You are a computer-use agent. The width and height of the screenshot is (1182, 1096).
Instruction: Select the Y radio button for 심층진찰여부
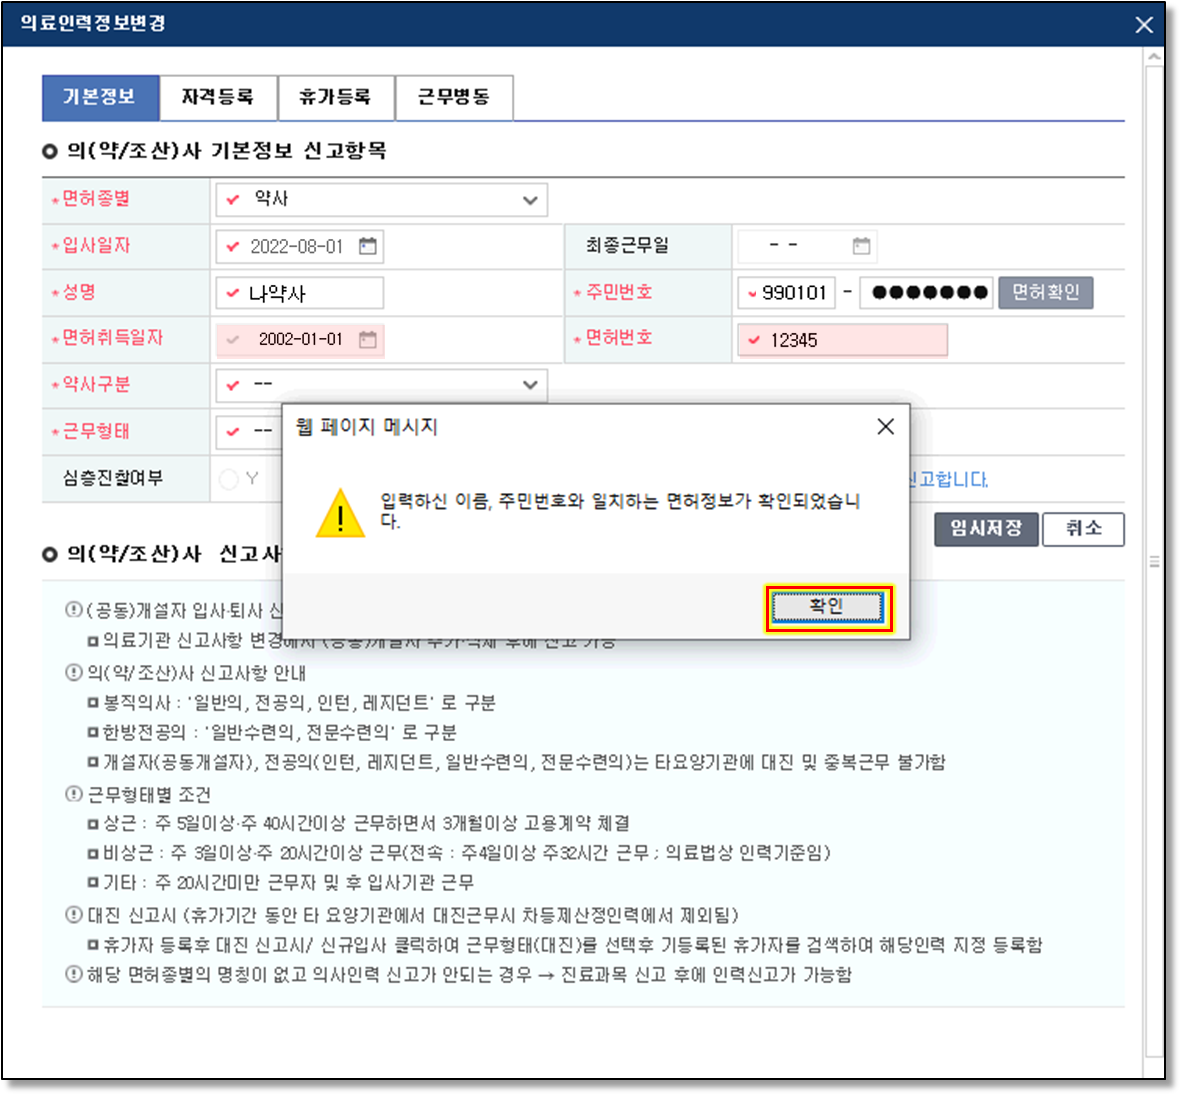(x=229, y=480)
